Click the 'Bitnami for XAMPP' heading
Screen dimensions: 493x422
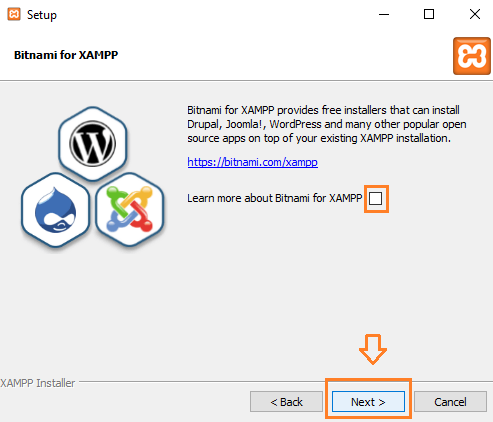click(x=66, y=55)
